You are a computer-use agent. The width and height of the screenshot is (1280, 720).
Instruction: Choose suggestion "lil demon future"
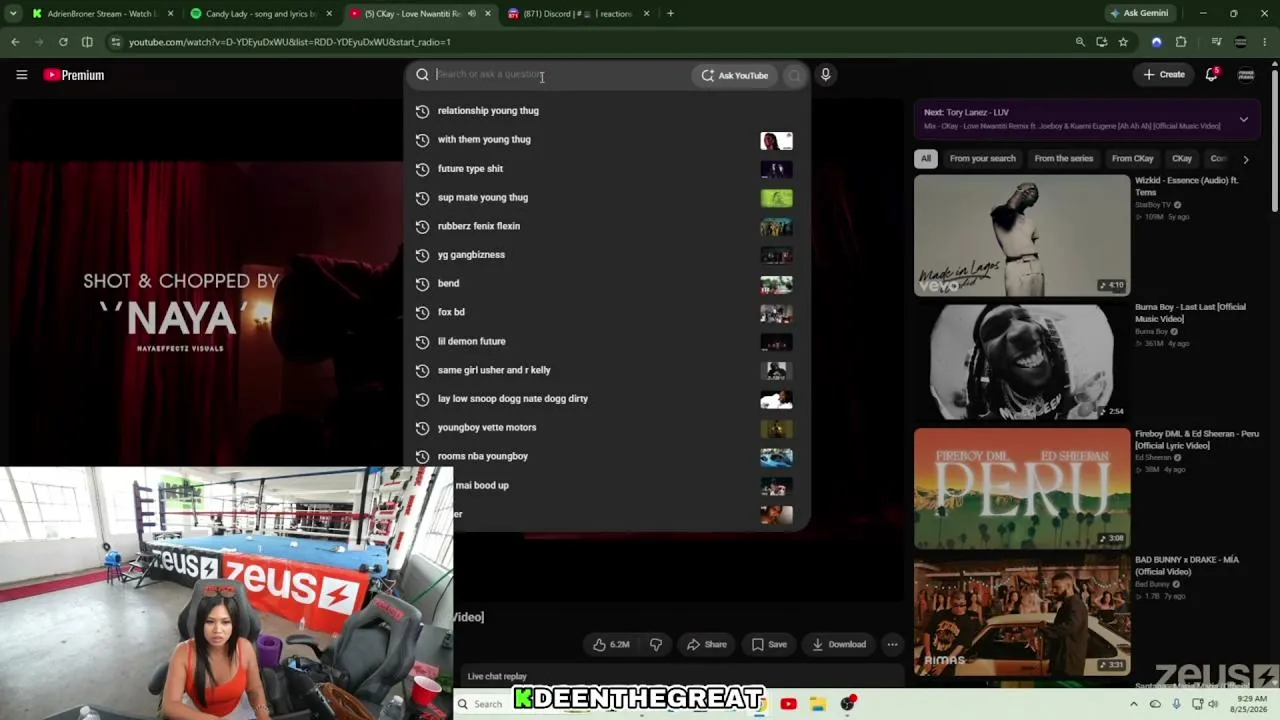click(607, 341)
